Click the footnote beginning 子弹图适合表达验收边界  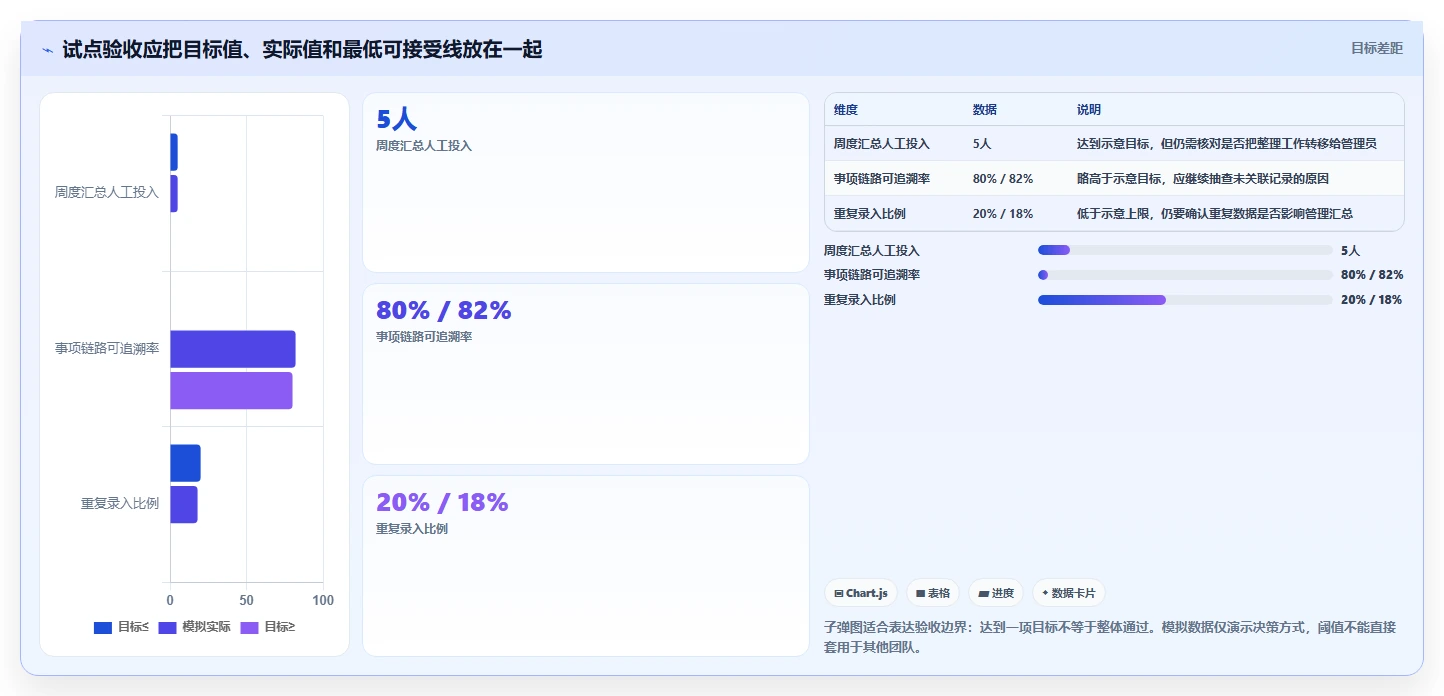pyautogui.click(x=1110, y=637)
